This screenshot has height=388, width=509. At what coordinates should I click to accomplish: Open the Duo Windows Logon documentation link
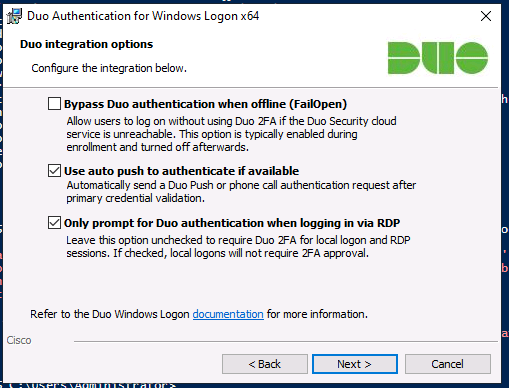pyautogui.click(x=228, y=314)
